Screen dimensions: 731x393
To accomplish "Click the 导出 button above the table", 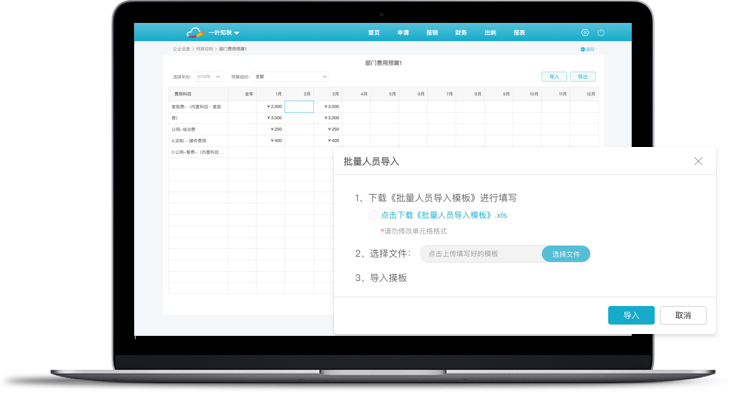I will pos(583,76).
